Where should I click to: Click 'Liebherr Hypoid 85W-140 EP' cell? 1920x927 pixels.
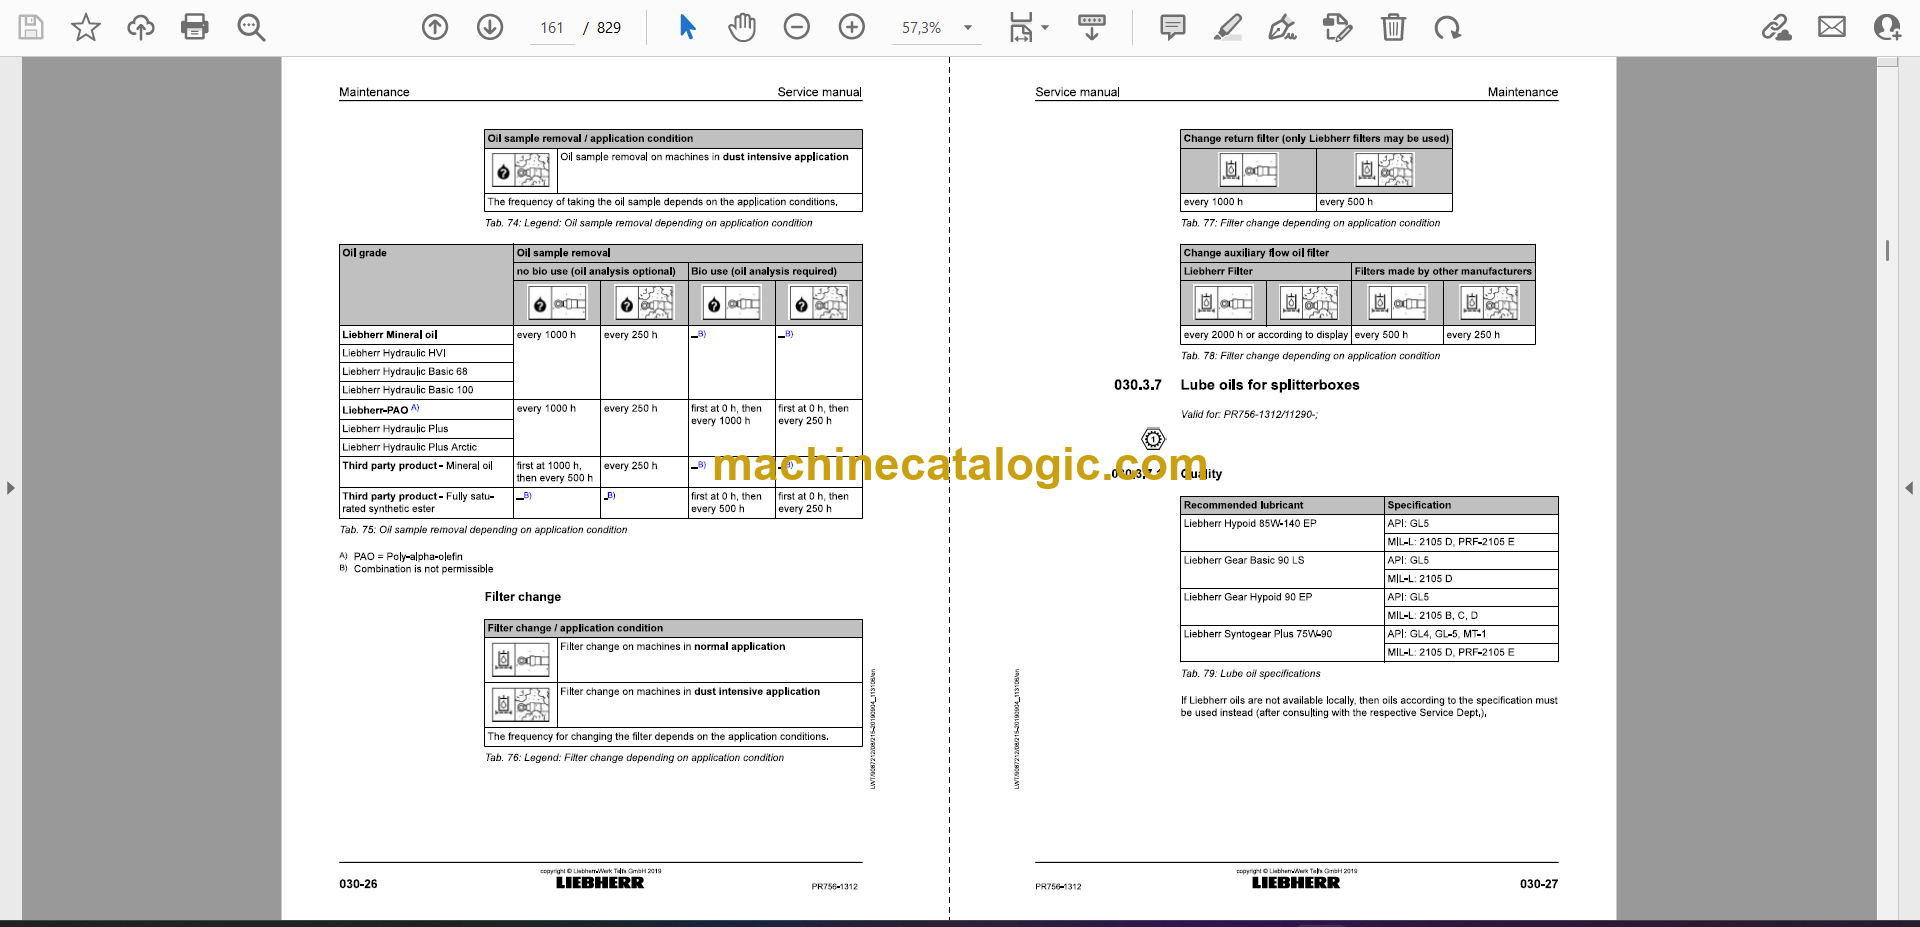[1282, 532]
